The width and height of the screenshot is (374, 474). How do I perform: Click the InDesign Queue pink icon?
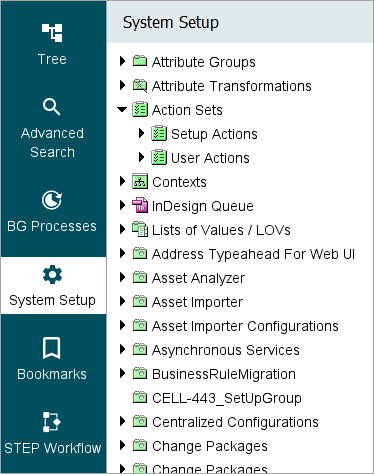click(x=140, y=206)
